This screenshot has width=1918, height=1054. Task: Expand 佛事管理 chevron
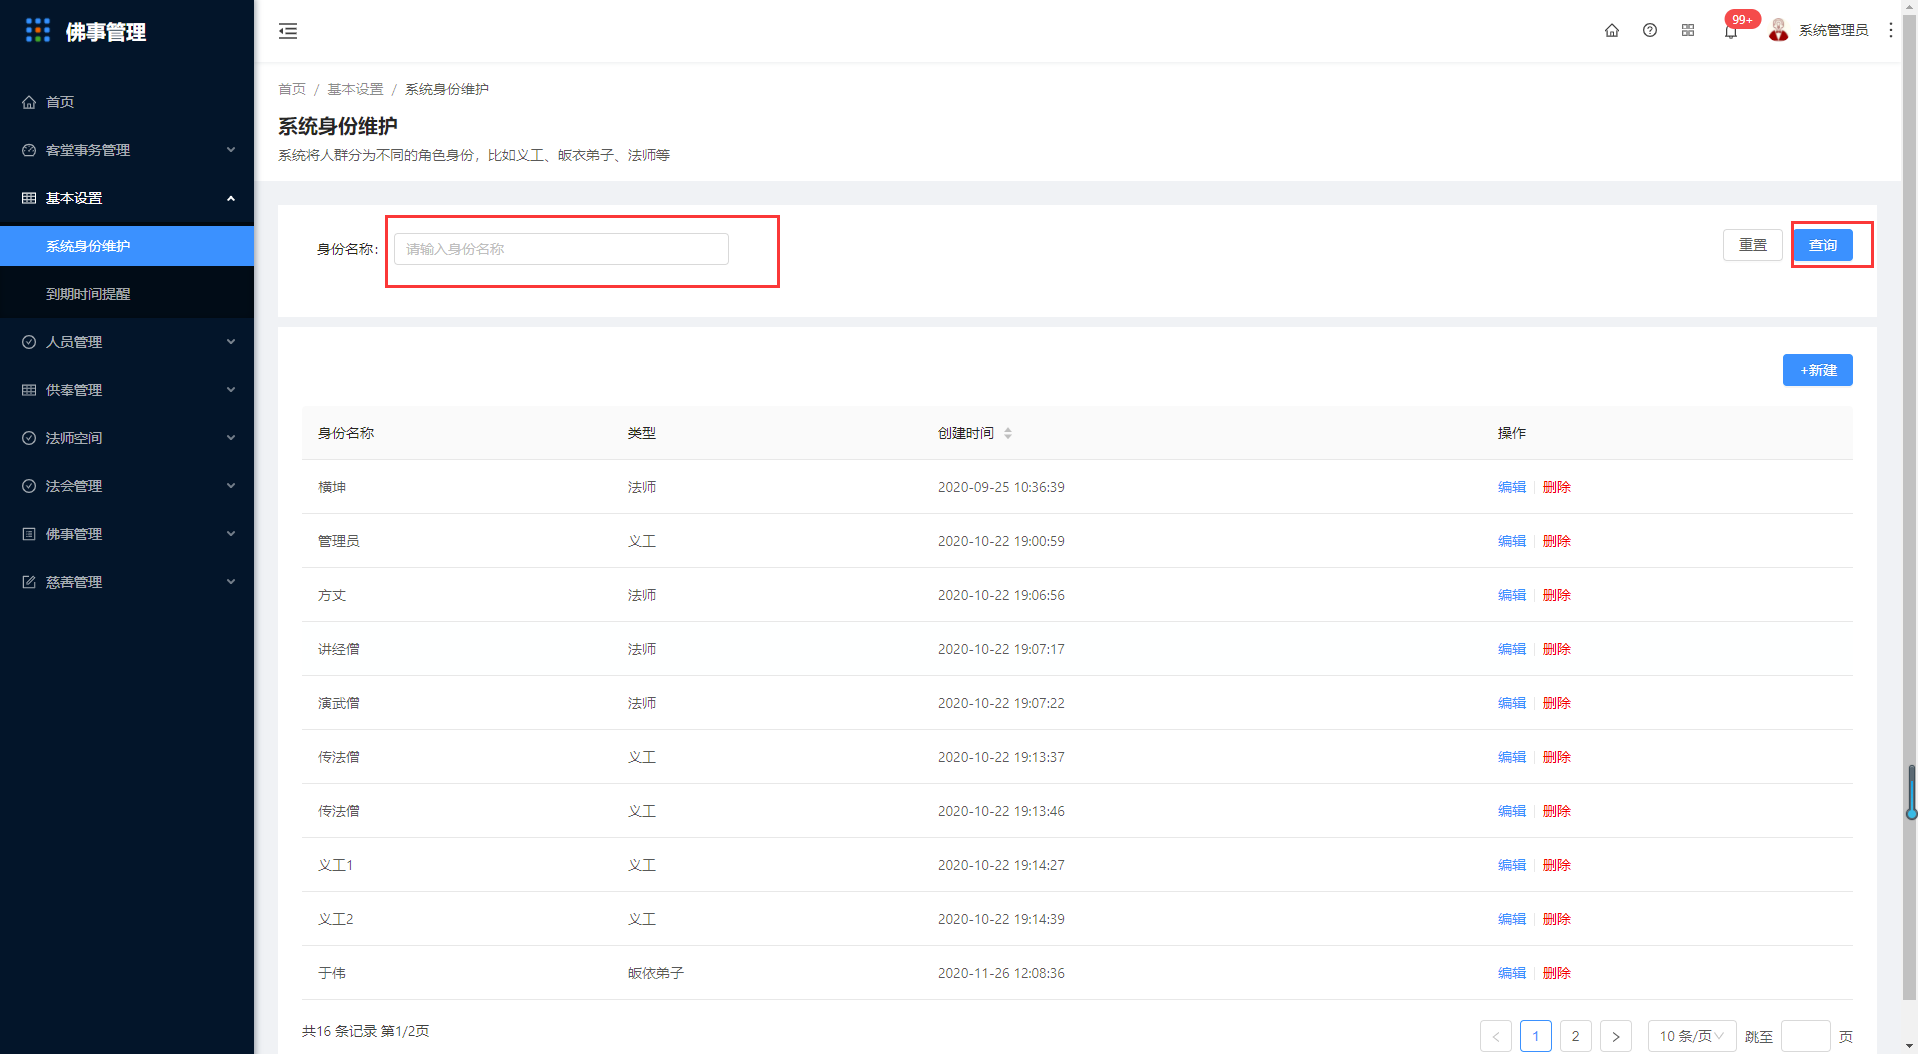[x=231, y=534]
